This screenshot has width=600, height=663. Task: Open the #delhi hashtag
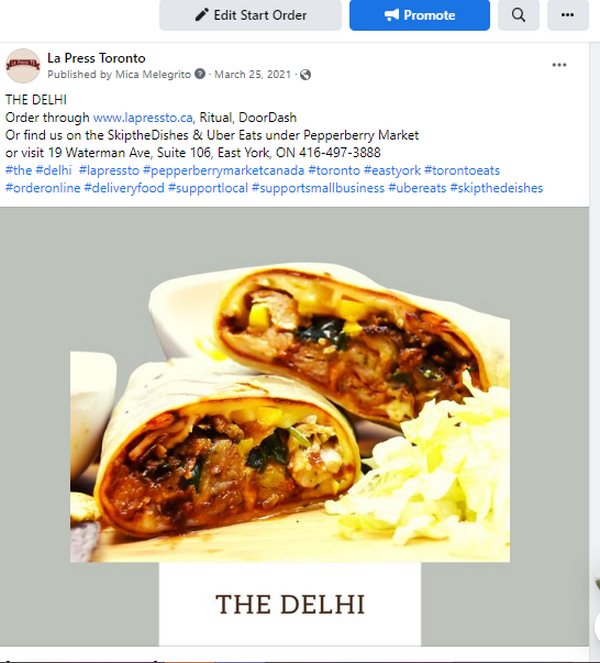pyautogui.click(x=54, y=170)
